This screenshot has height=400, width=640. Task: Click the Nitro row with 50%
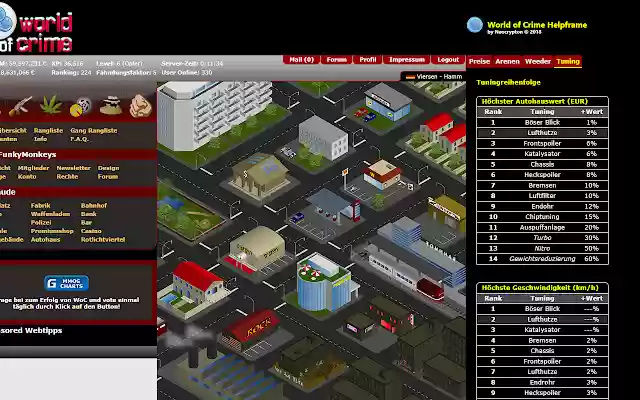point(542,248)
